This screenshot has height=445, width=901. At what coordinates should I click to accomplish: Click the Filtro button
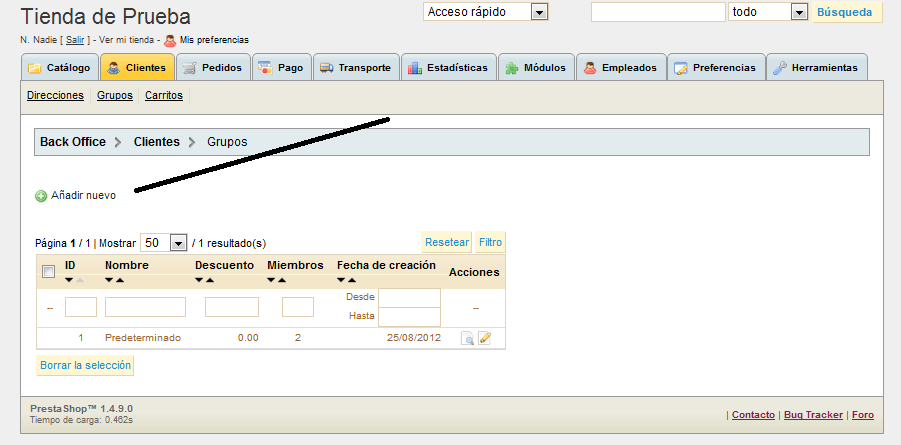491,243
